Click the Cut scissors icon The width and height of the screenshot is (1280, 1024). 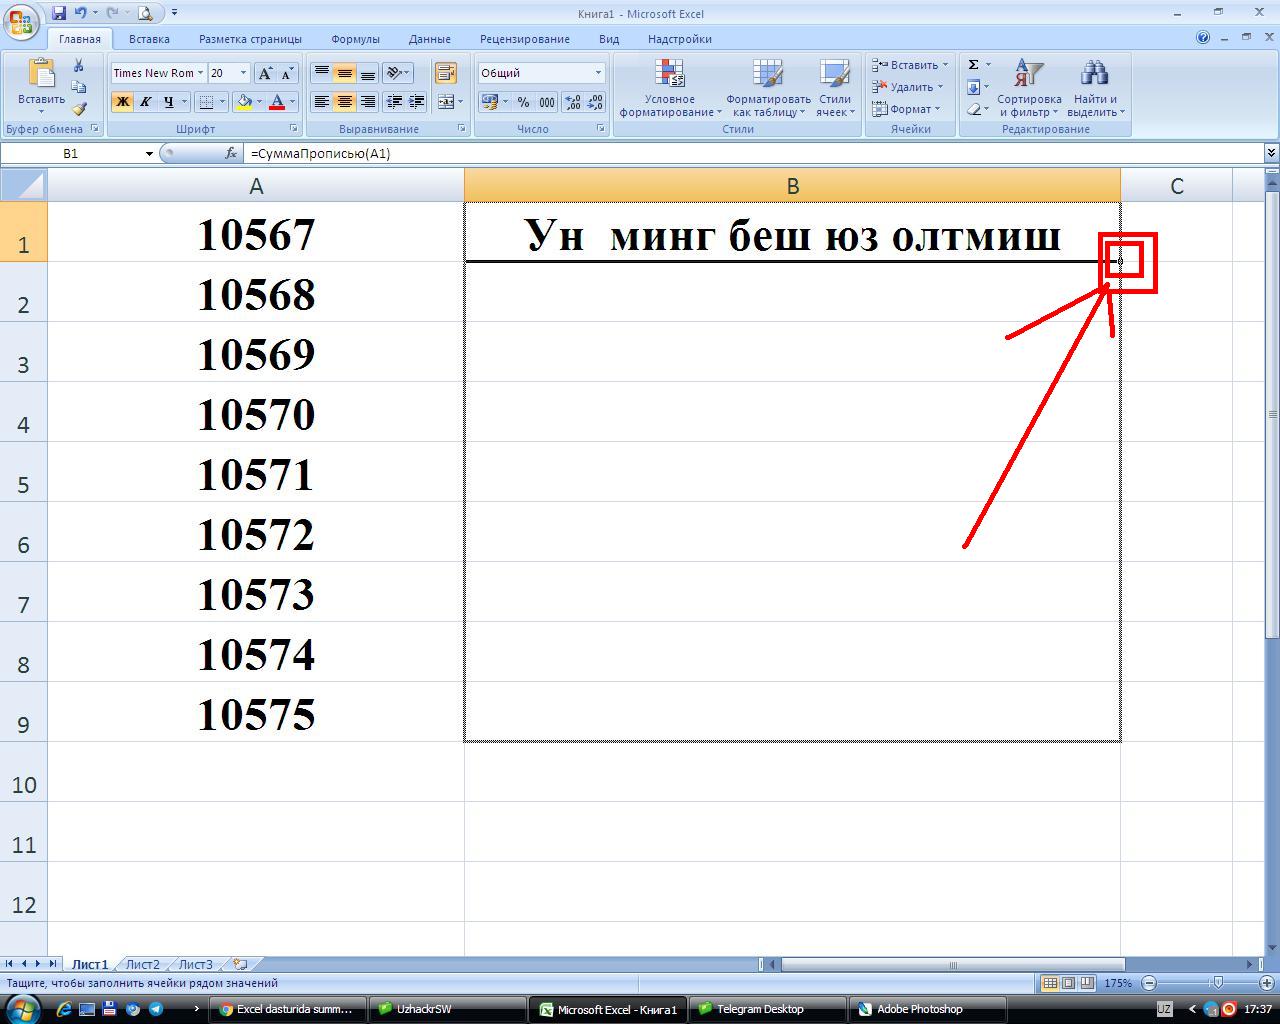pyautogui.click(x=79, y=65)
